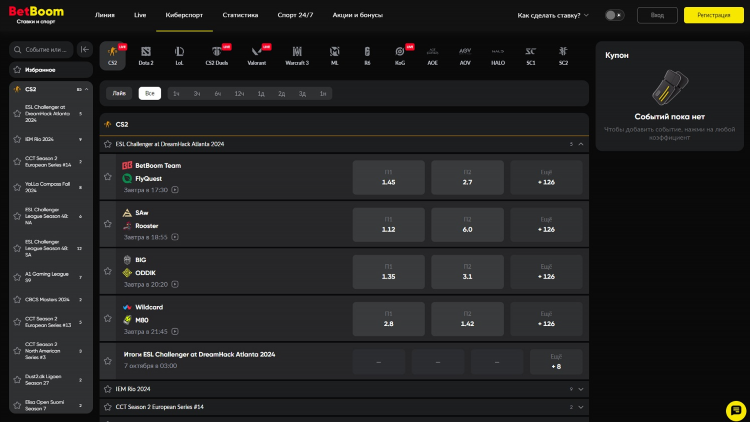
Task: Select the LoL game icon
Action: pyautogui.click(x=179, y=56)
